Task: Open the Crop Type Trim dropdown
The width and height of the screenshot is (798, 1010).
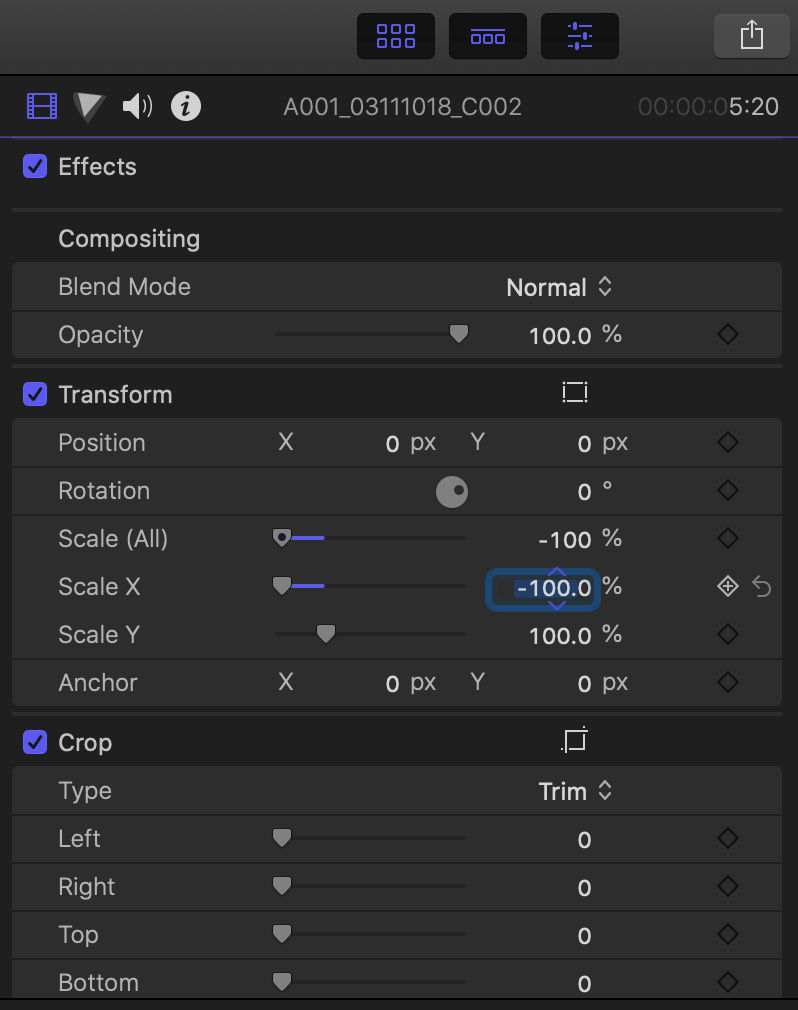Action: coord(575,791)
